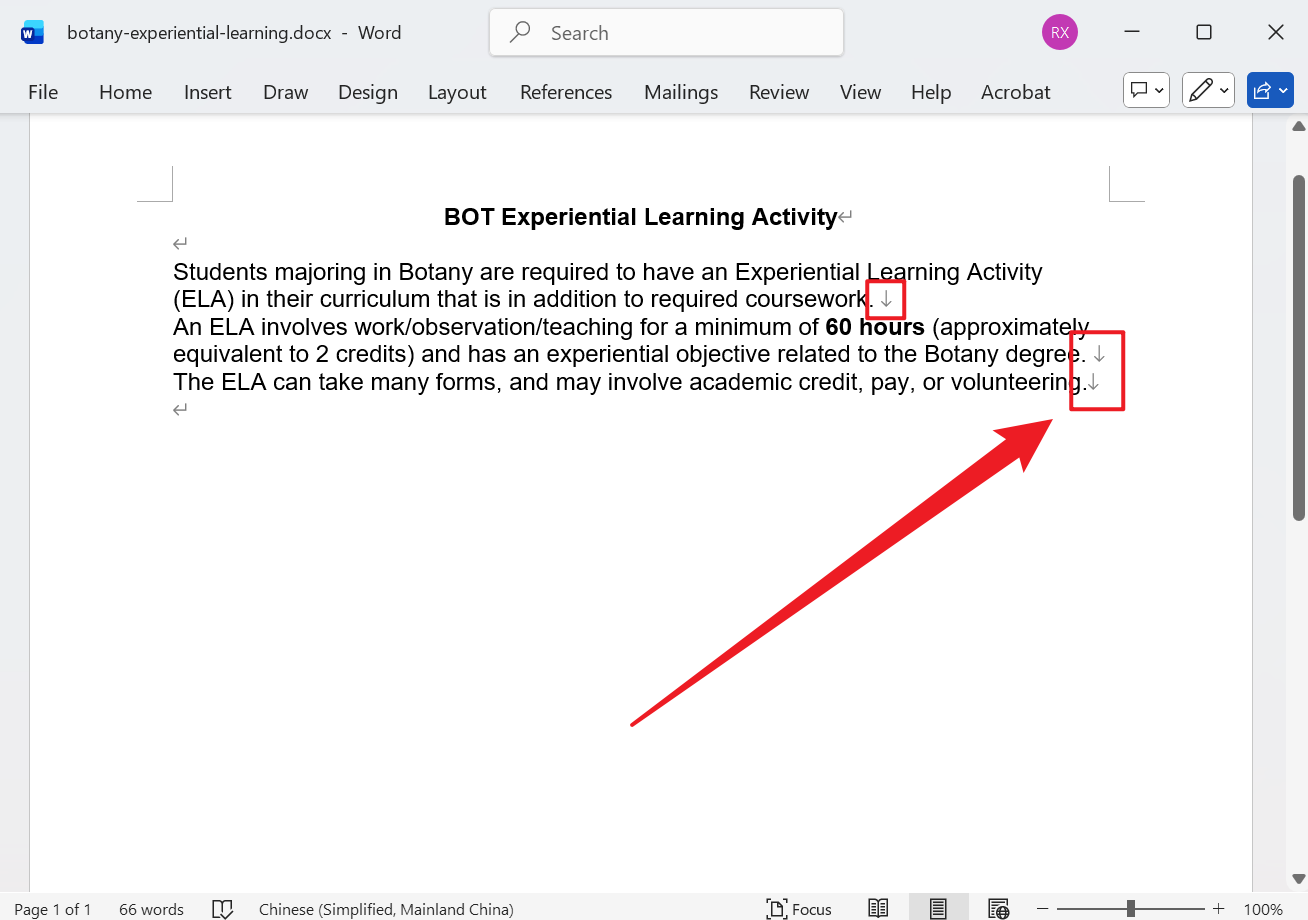The image size is (1308, 920).
Task: Minimize the Word window
Action: pyautogui.click(x=1132, y=32)
